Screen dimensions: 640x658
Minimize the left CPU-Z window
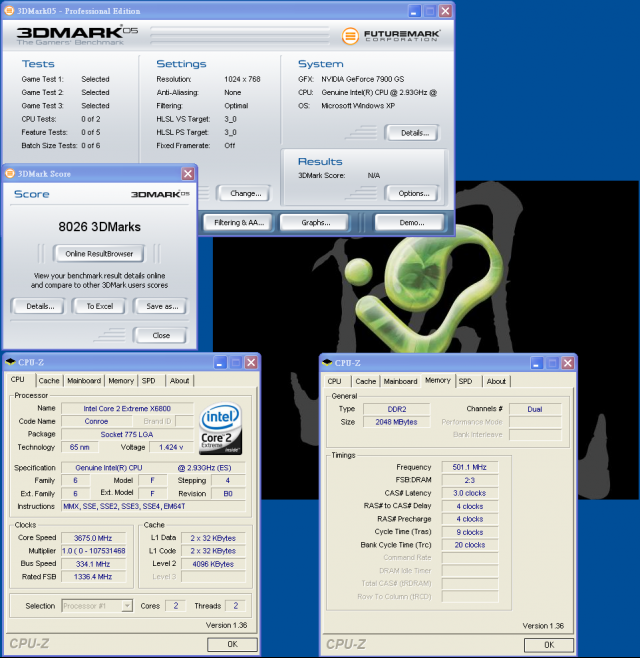(x=220, y=362)
